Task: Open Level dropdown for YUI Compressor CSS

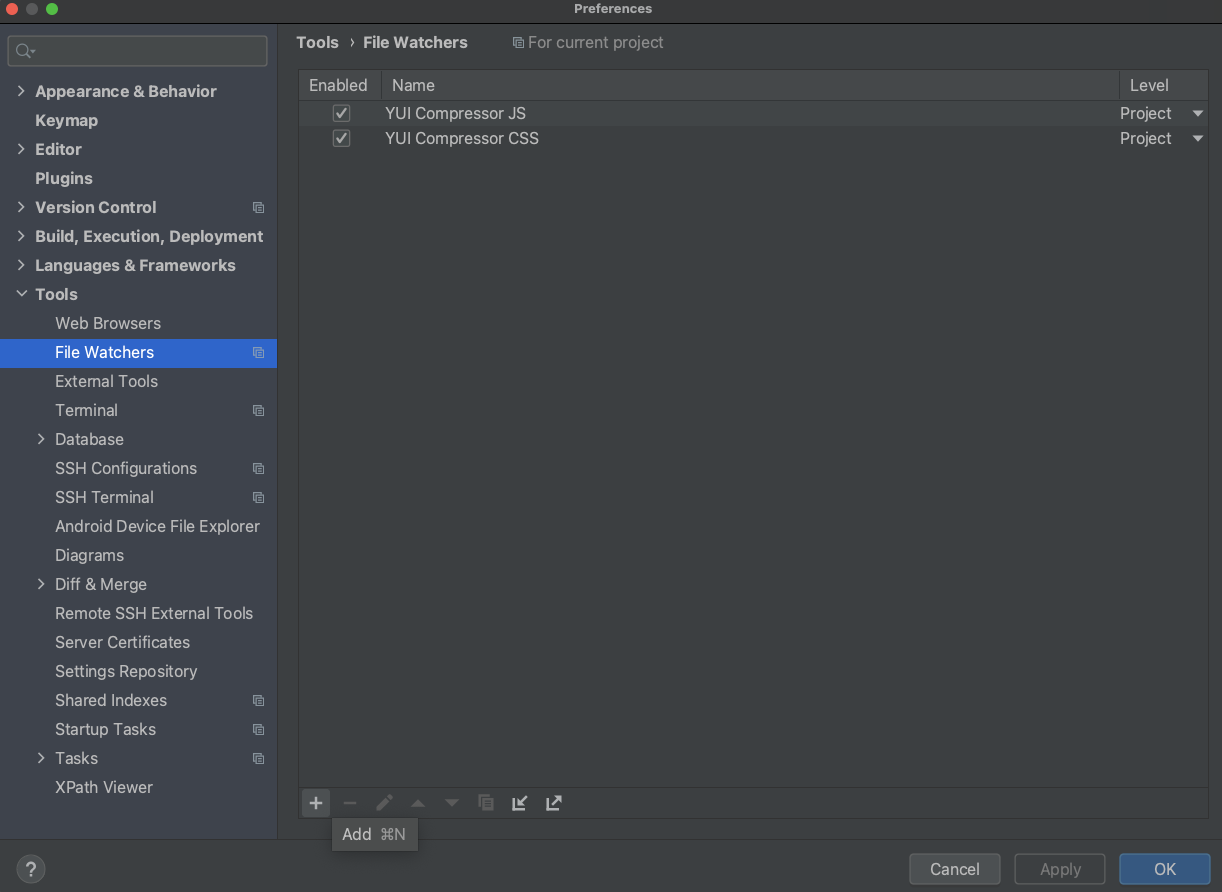Action: click(1198, 139)
